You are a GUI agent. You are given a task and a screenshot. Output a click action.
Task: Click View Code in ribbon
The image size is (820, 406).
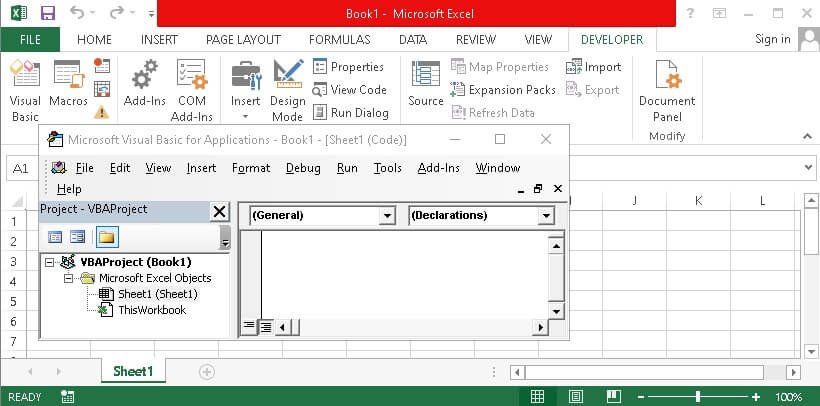click(349, 89)
